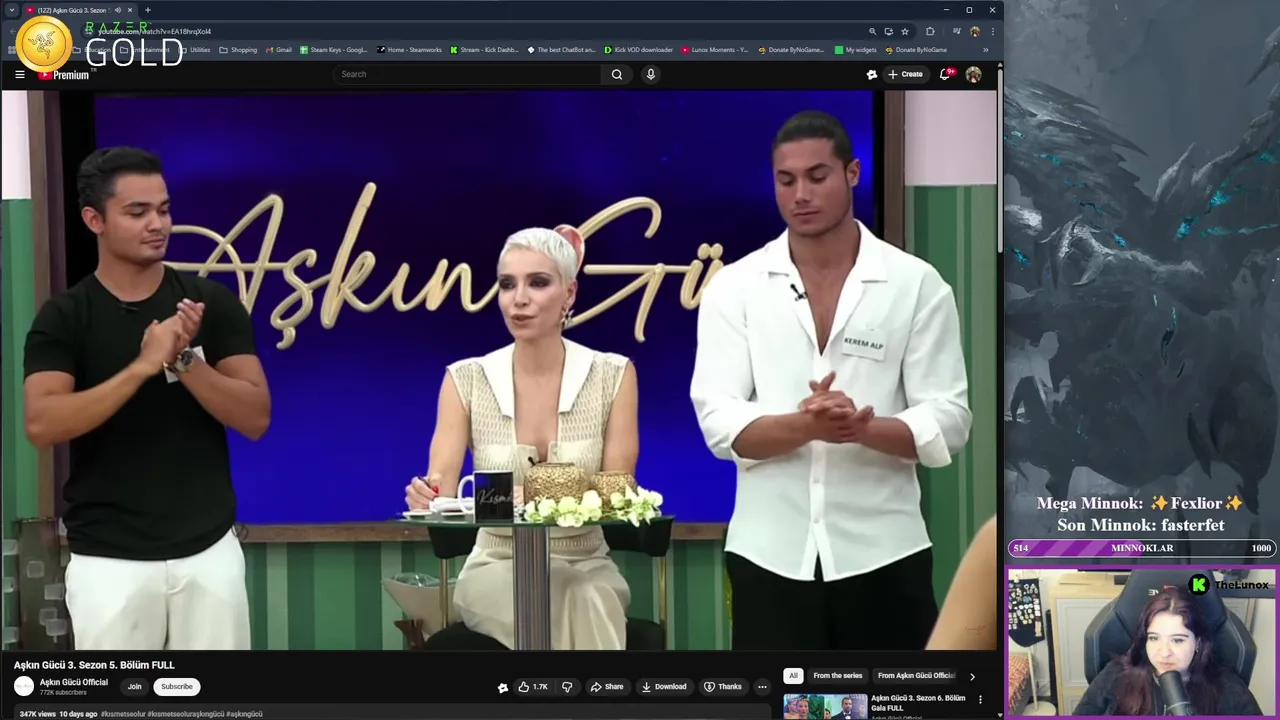Open Lunox Moments bookmark
Image resolution: width=1280 pixels, height=720 pixels.
click(x=714, y=50)
